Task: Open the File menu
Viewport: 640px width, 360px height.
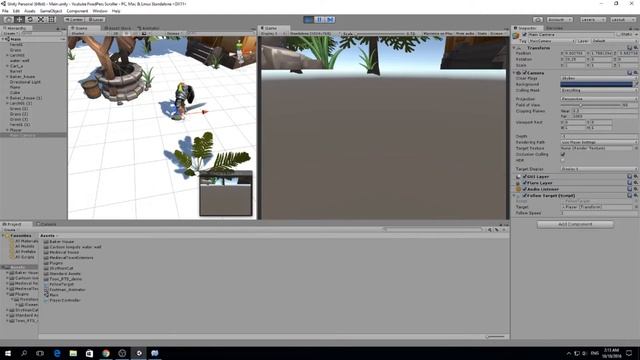Action: click(x=5, y=11)
